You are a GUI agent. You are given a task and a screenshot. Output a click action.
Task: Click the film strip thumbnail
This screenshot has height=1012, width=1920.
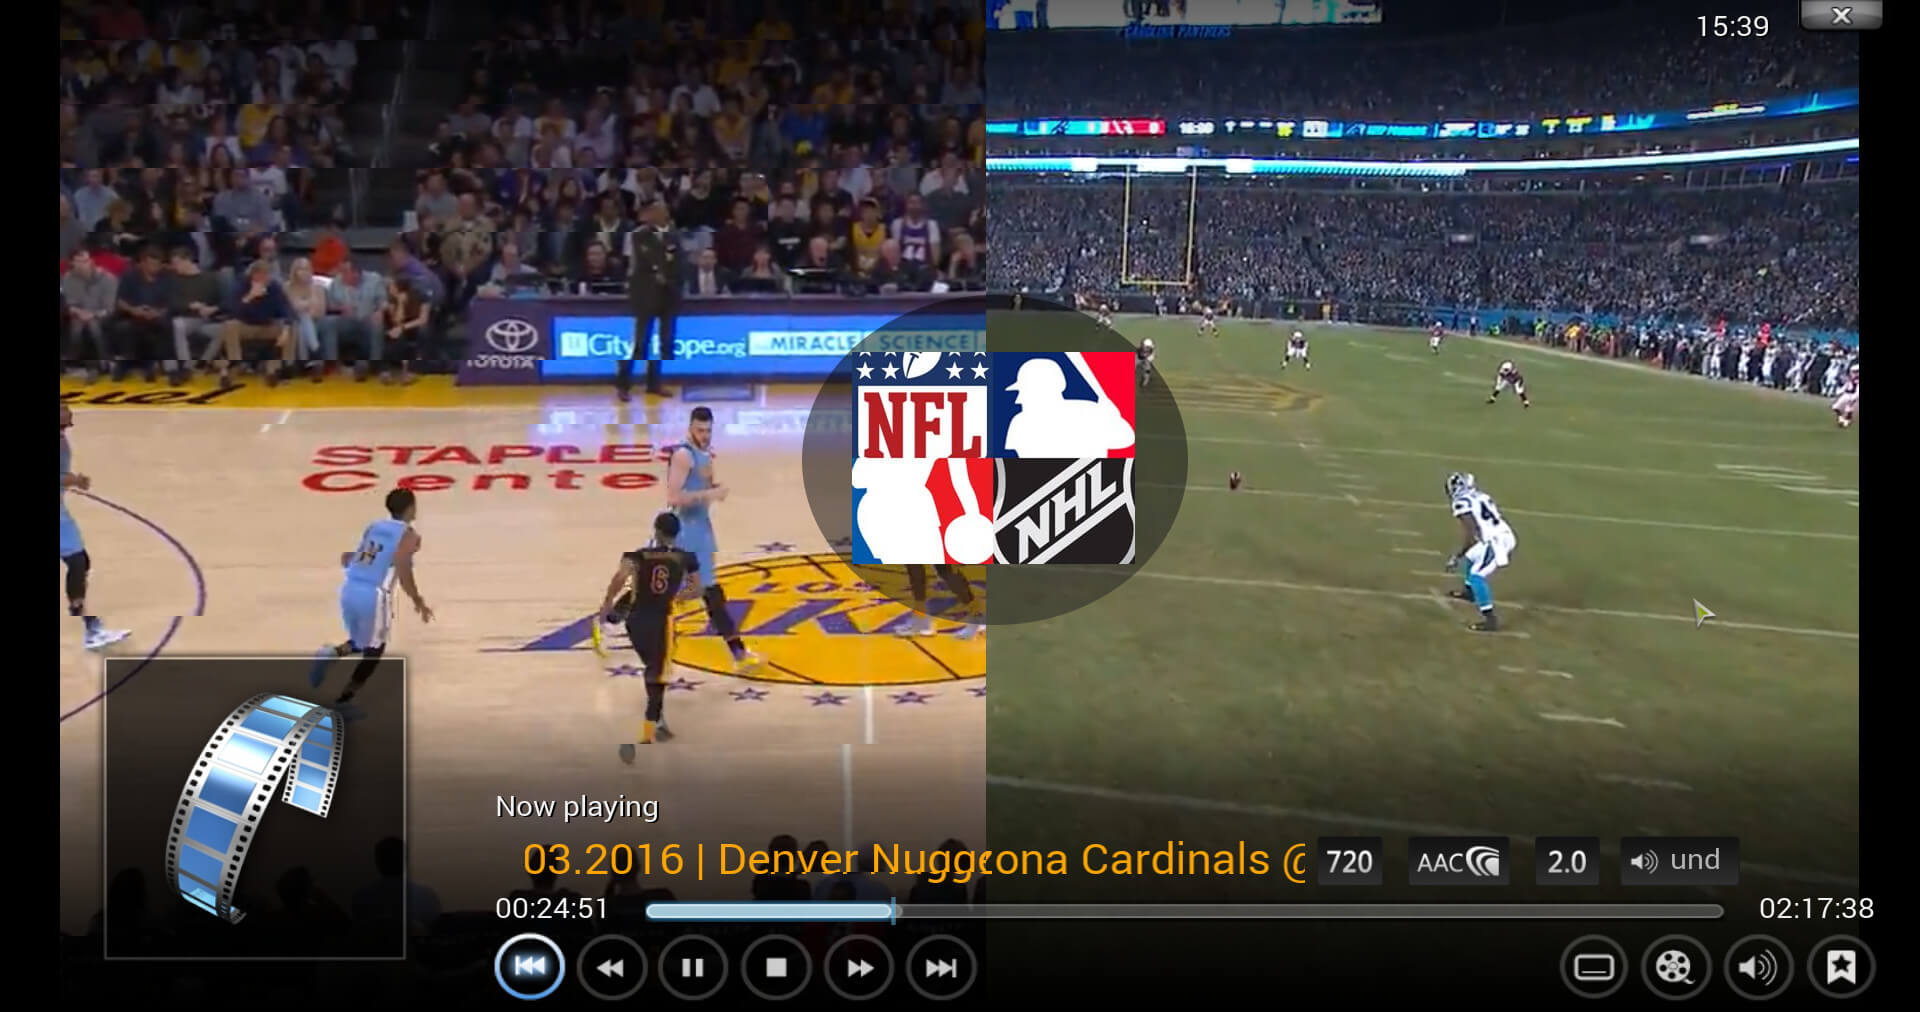tap(255, 808)
